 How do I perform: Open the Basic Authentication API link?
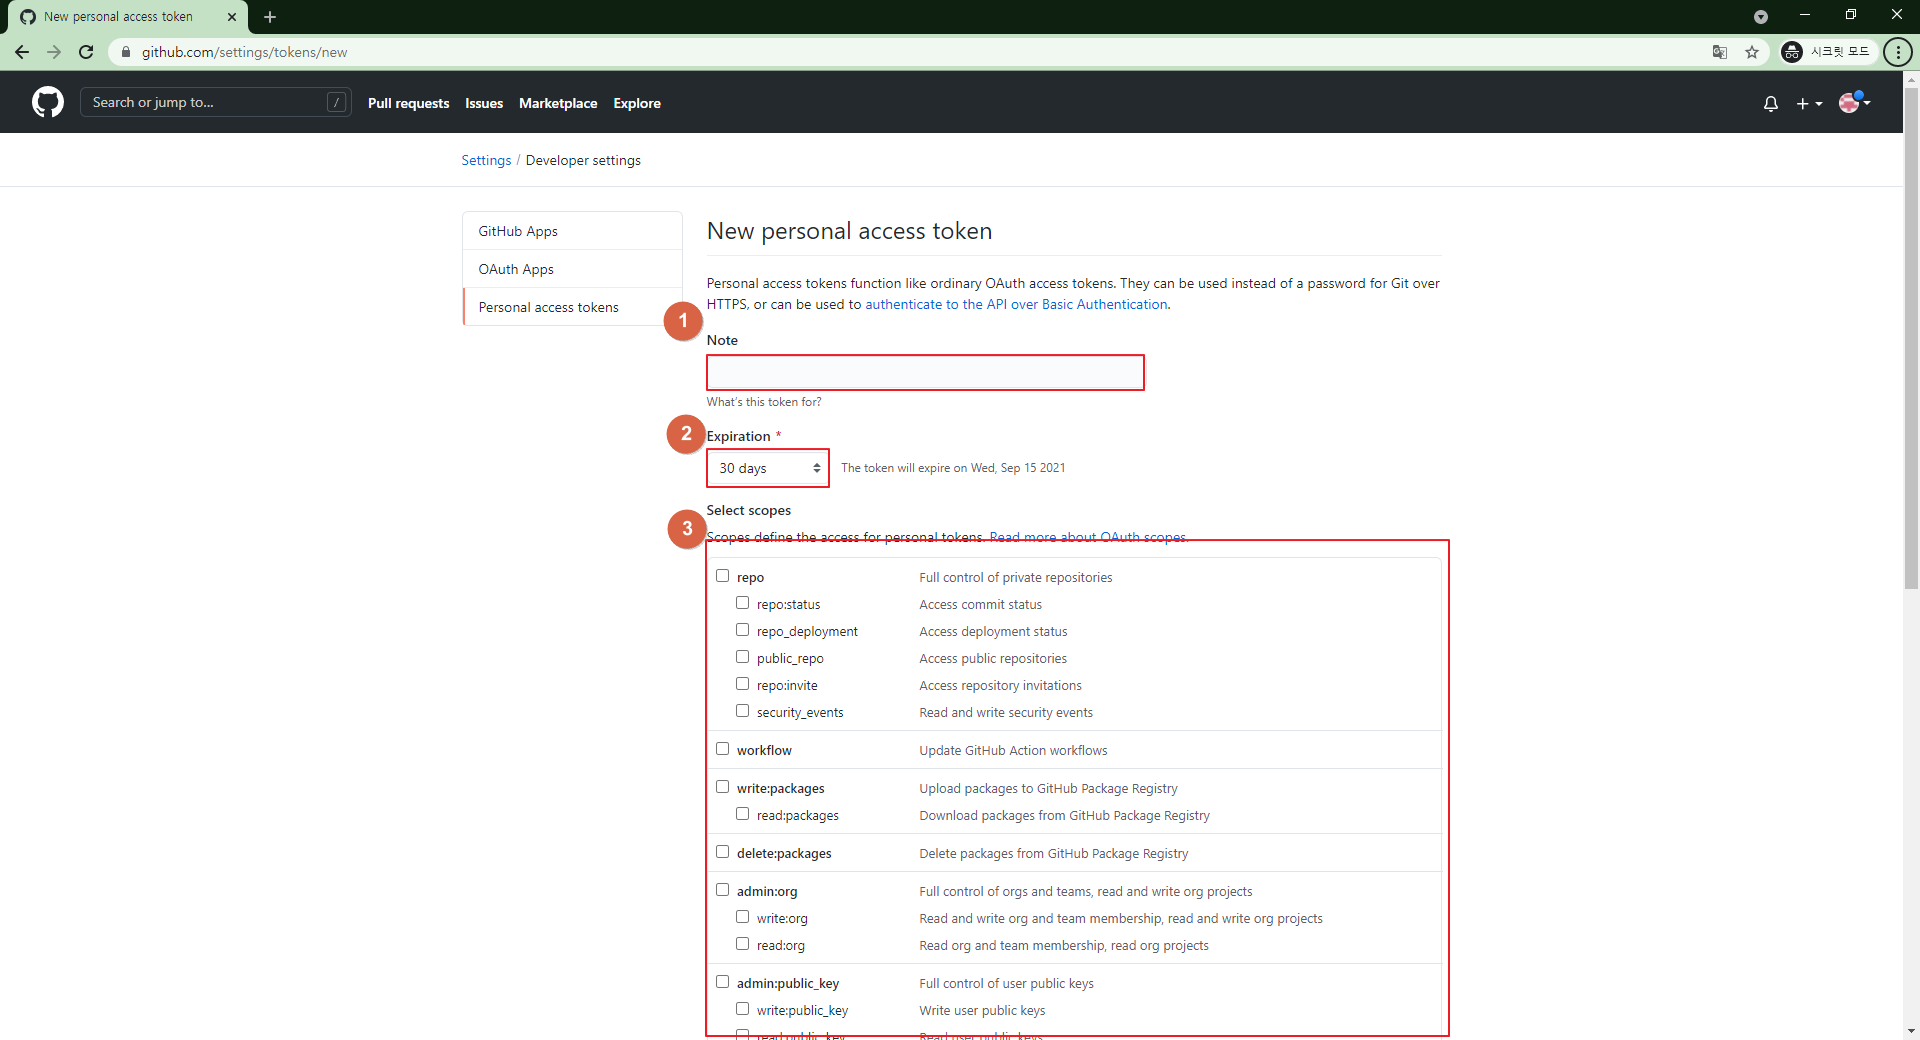click(x=1016, y=304)
